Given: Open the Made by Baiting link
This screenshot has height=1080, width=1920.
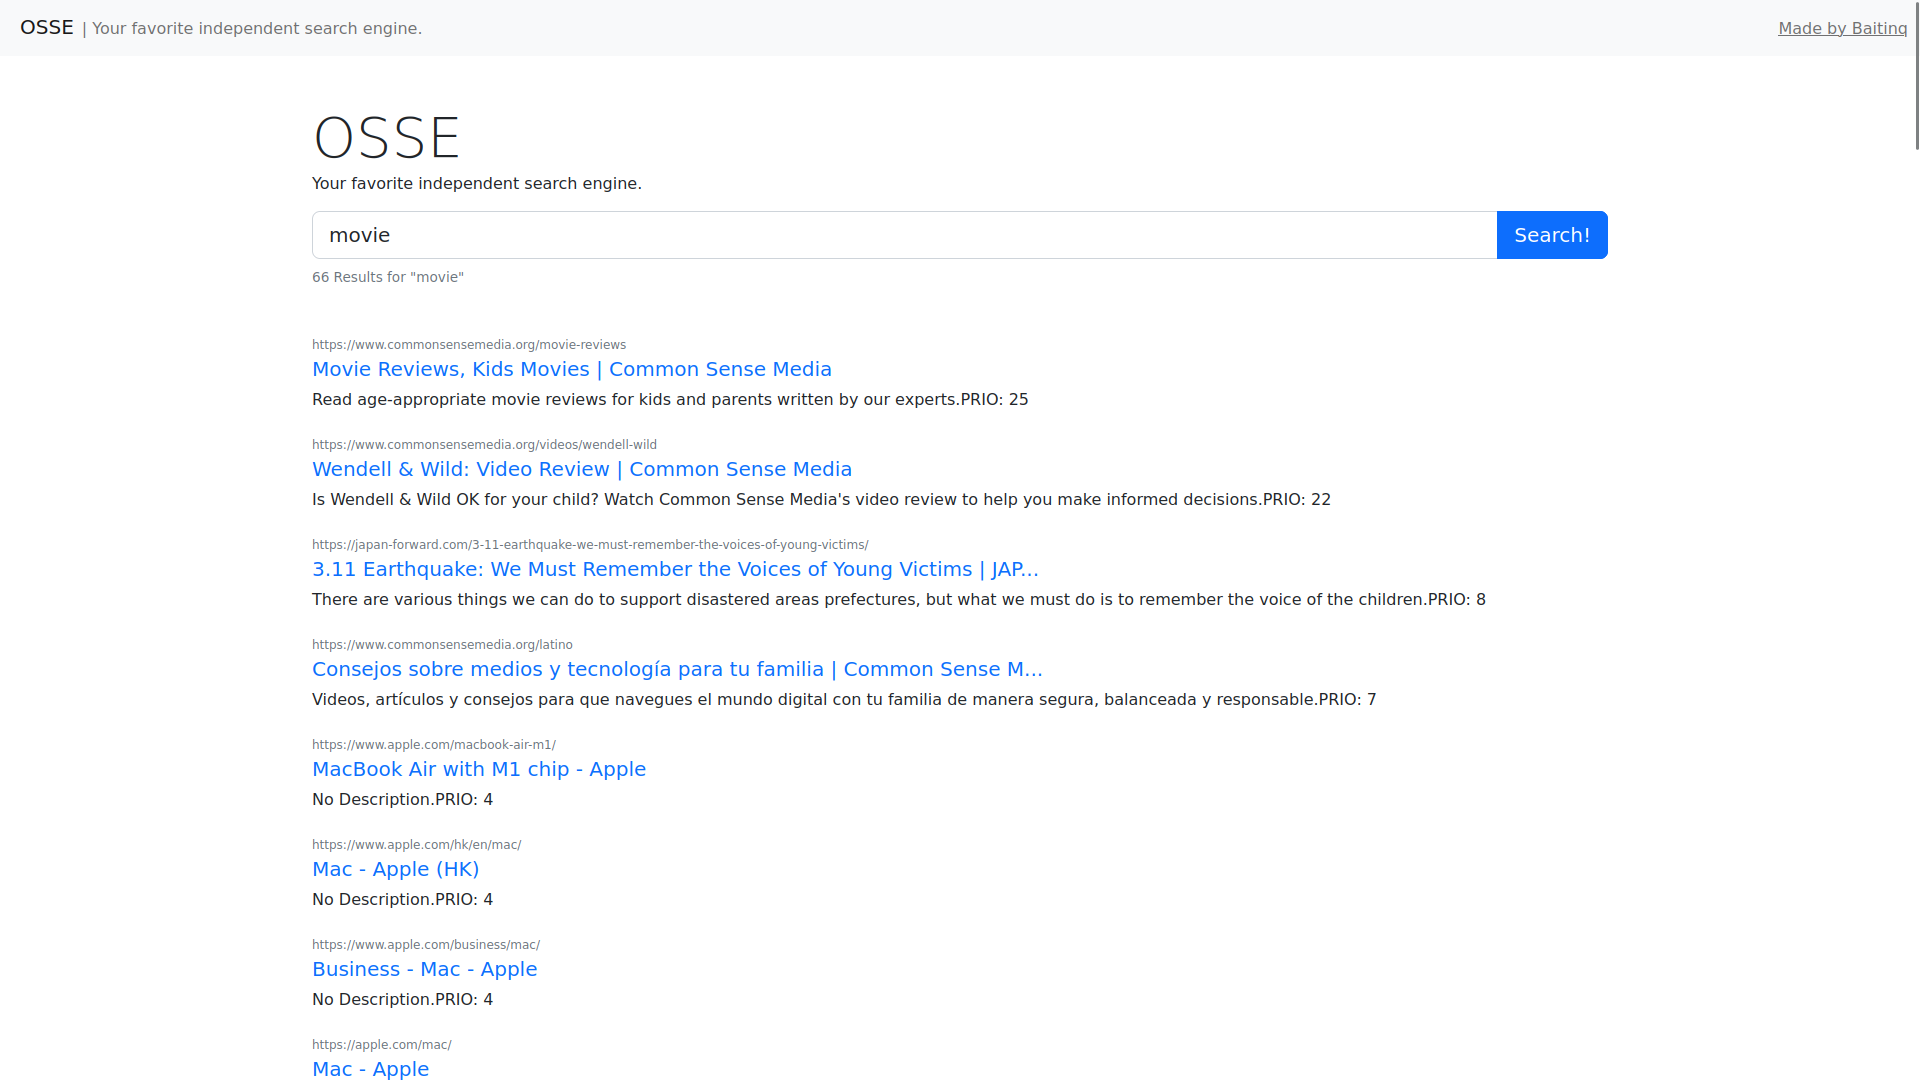Looking at the screenshot, I should pyautogui.click(x=1842, y=28).
